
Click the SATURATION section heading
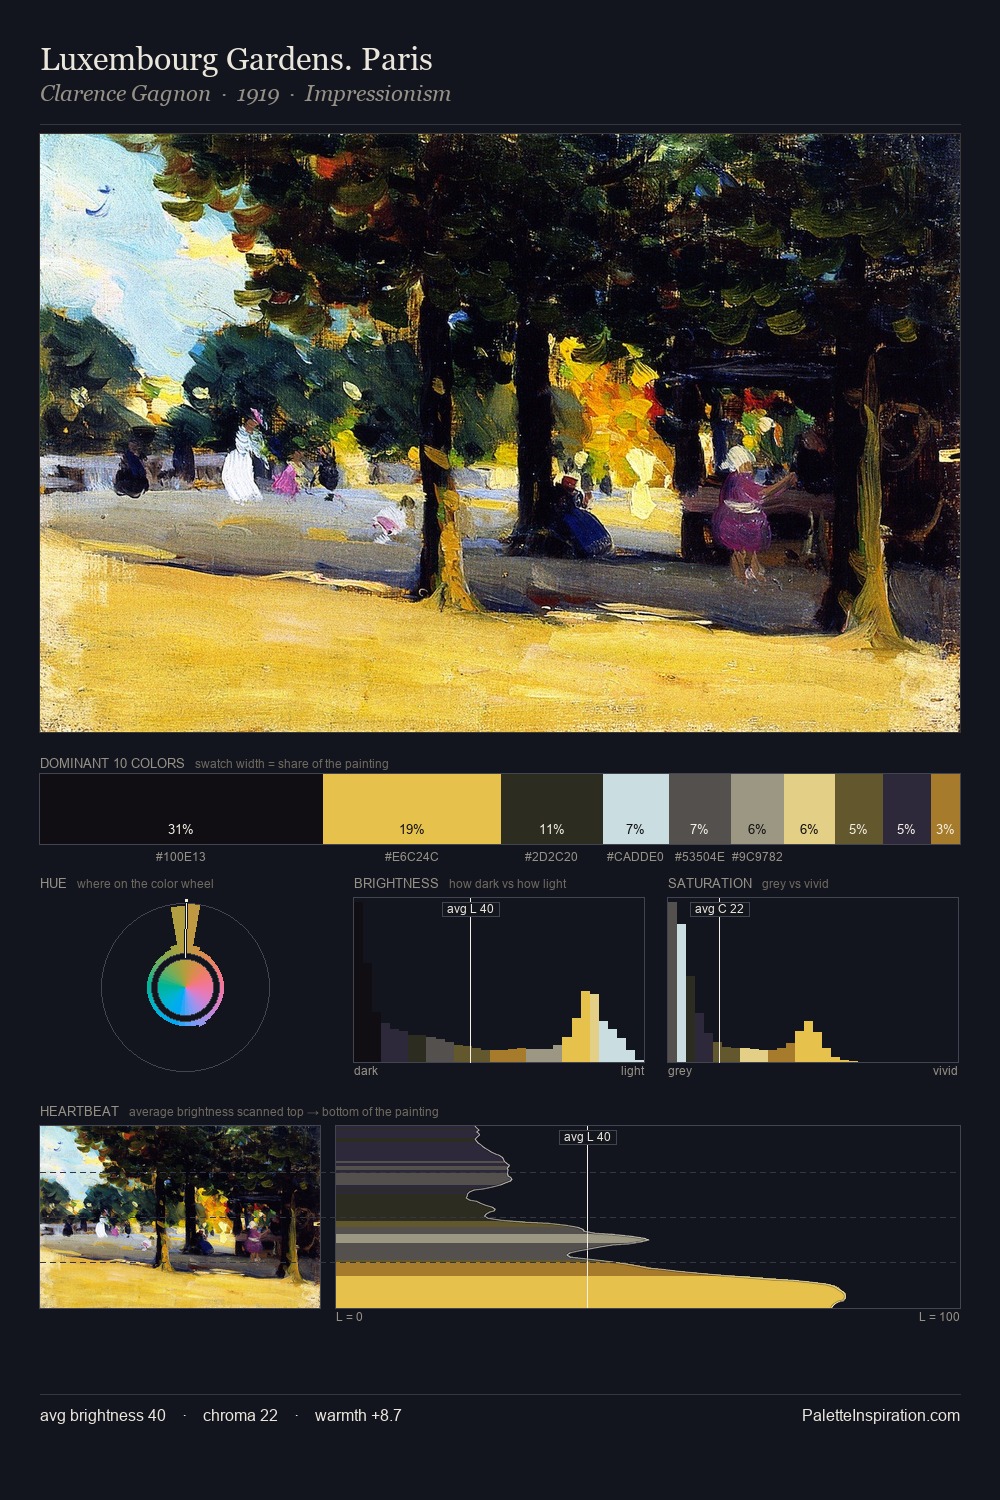tap(710, 883)
